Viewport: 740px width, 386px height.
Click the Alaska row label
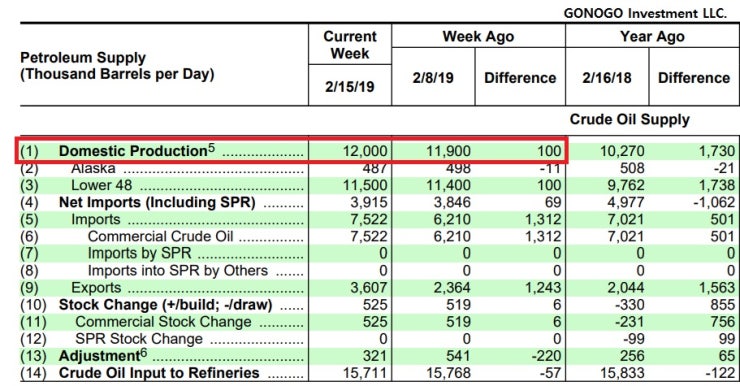(x=93, y=168)
